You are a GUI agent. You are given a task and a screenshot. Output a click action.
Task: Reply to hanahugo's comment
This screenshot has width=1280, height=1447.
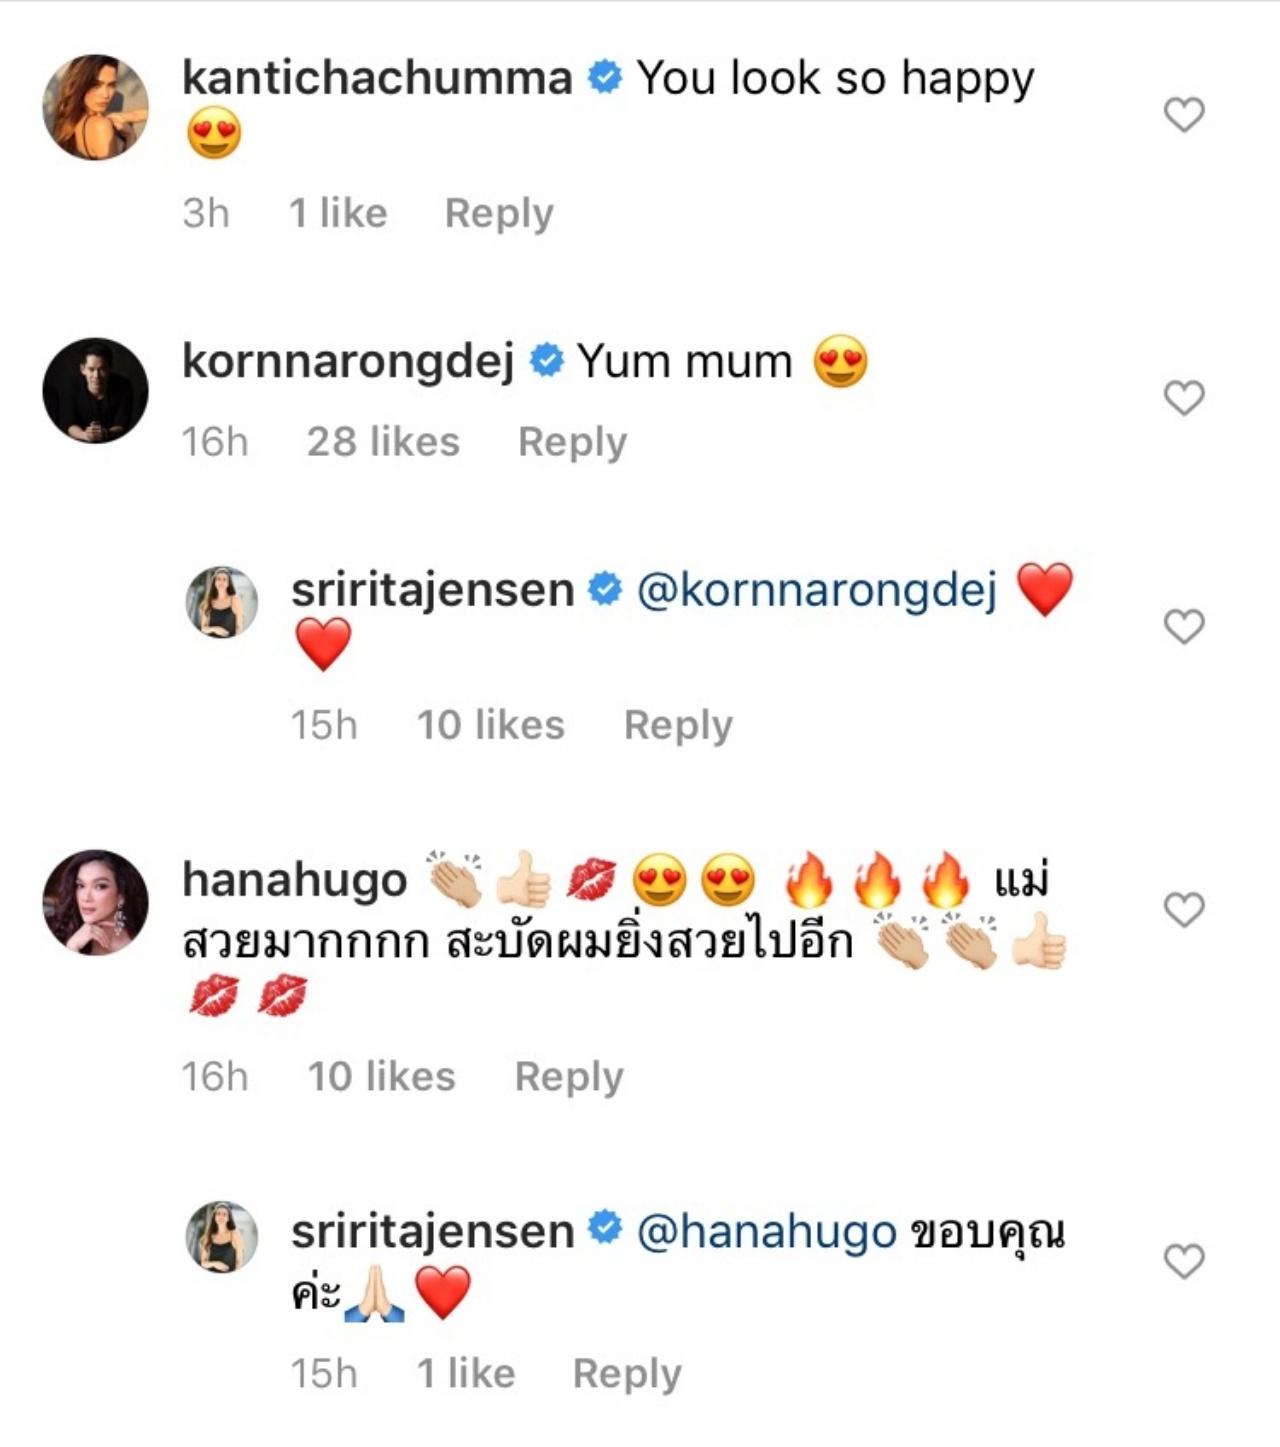[x=568, y=1077]
